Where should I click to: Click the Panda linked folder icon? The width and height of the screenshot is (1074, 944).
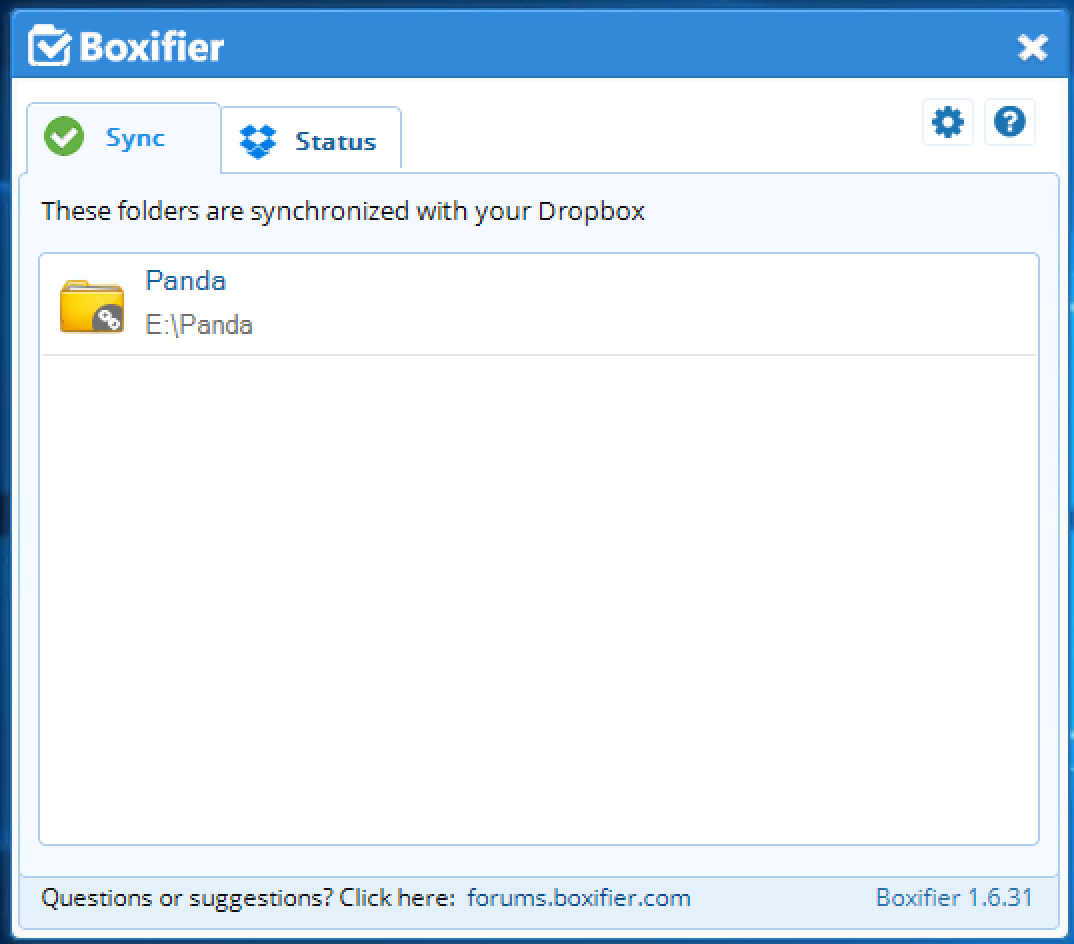[92, 306]
